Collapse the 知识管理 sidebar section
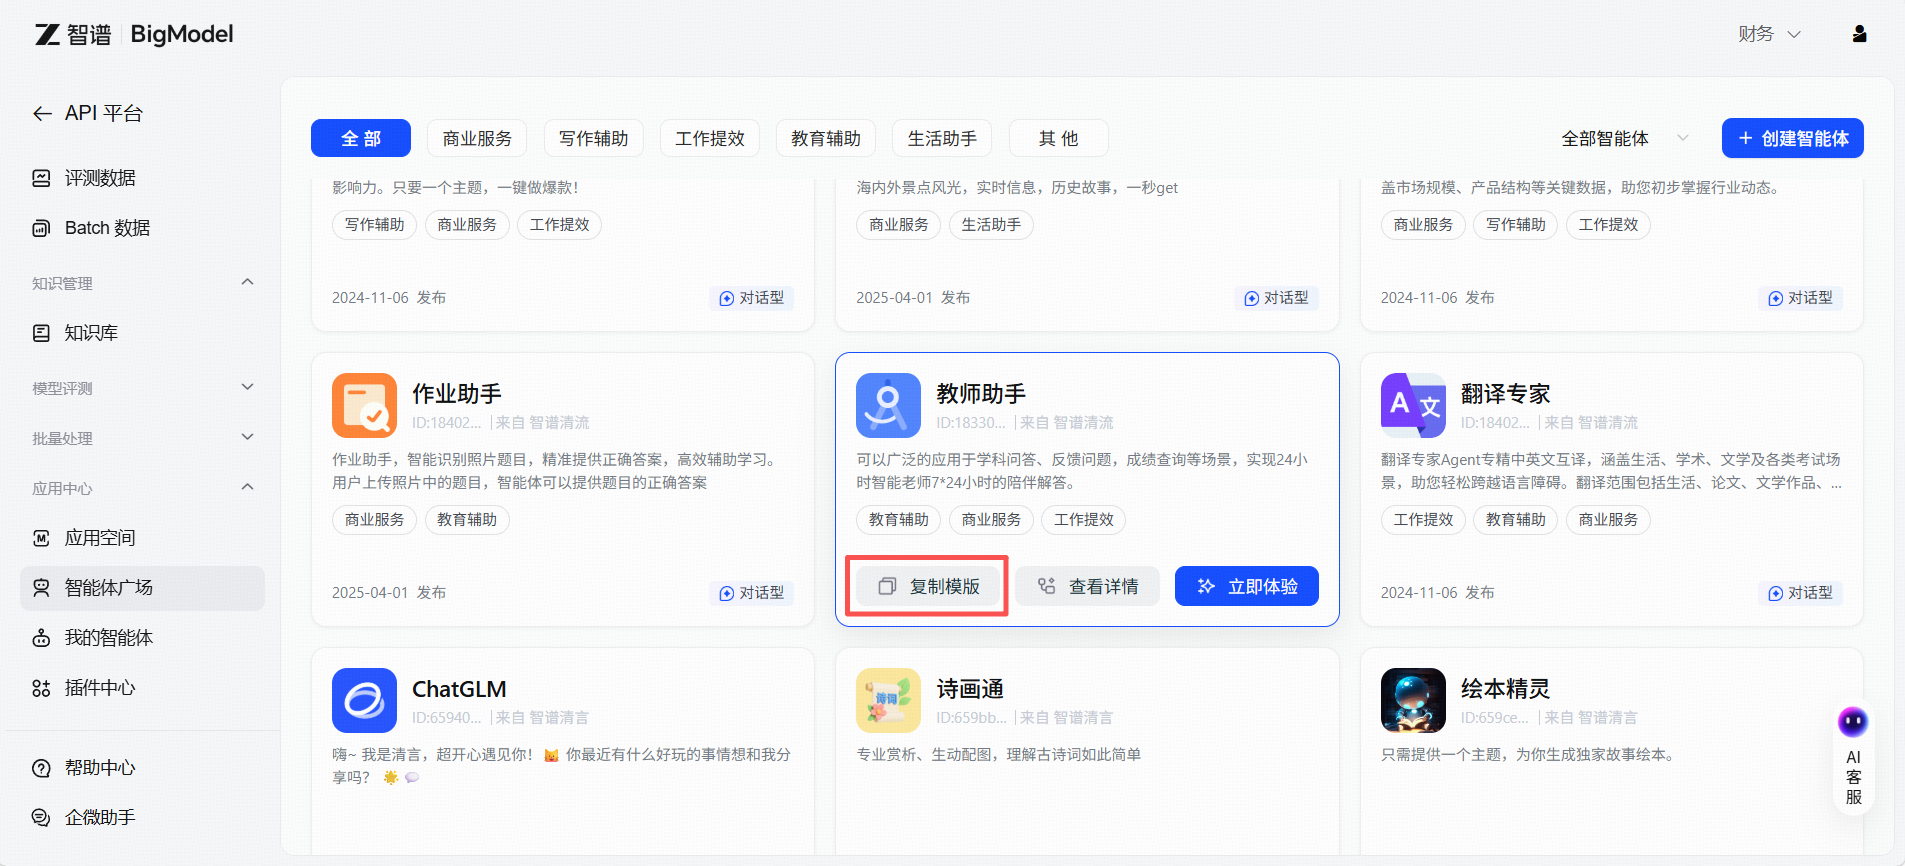Viewport: 1905px width, 866px height. [247, 283]
